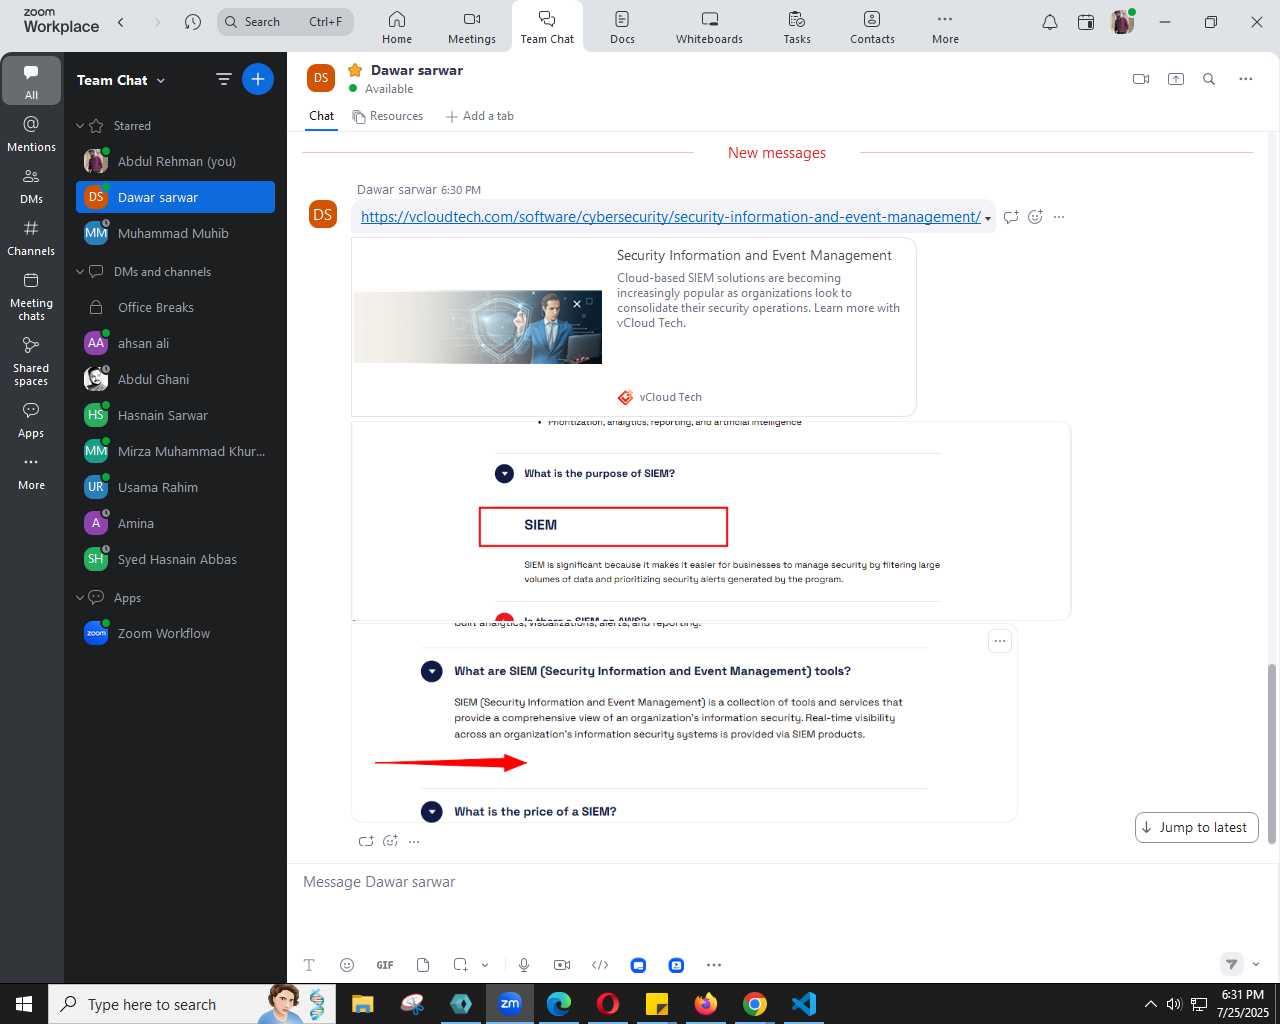This screenshot has height=1024, width=1280.
Task: Search within this chat
Action: coord(1209,79)
